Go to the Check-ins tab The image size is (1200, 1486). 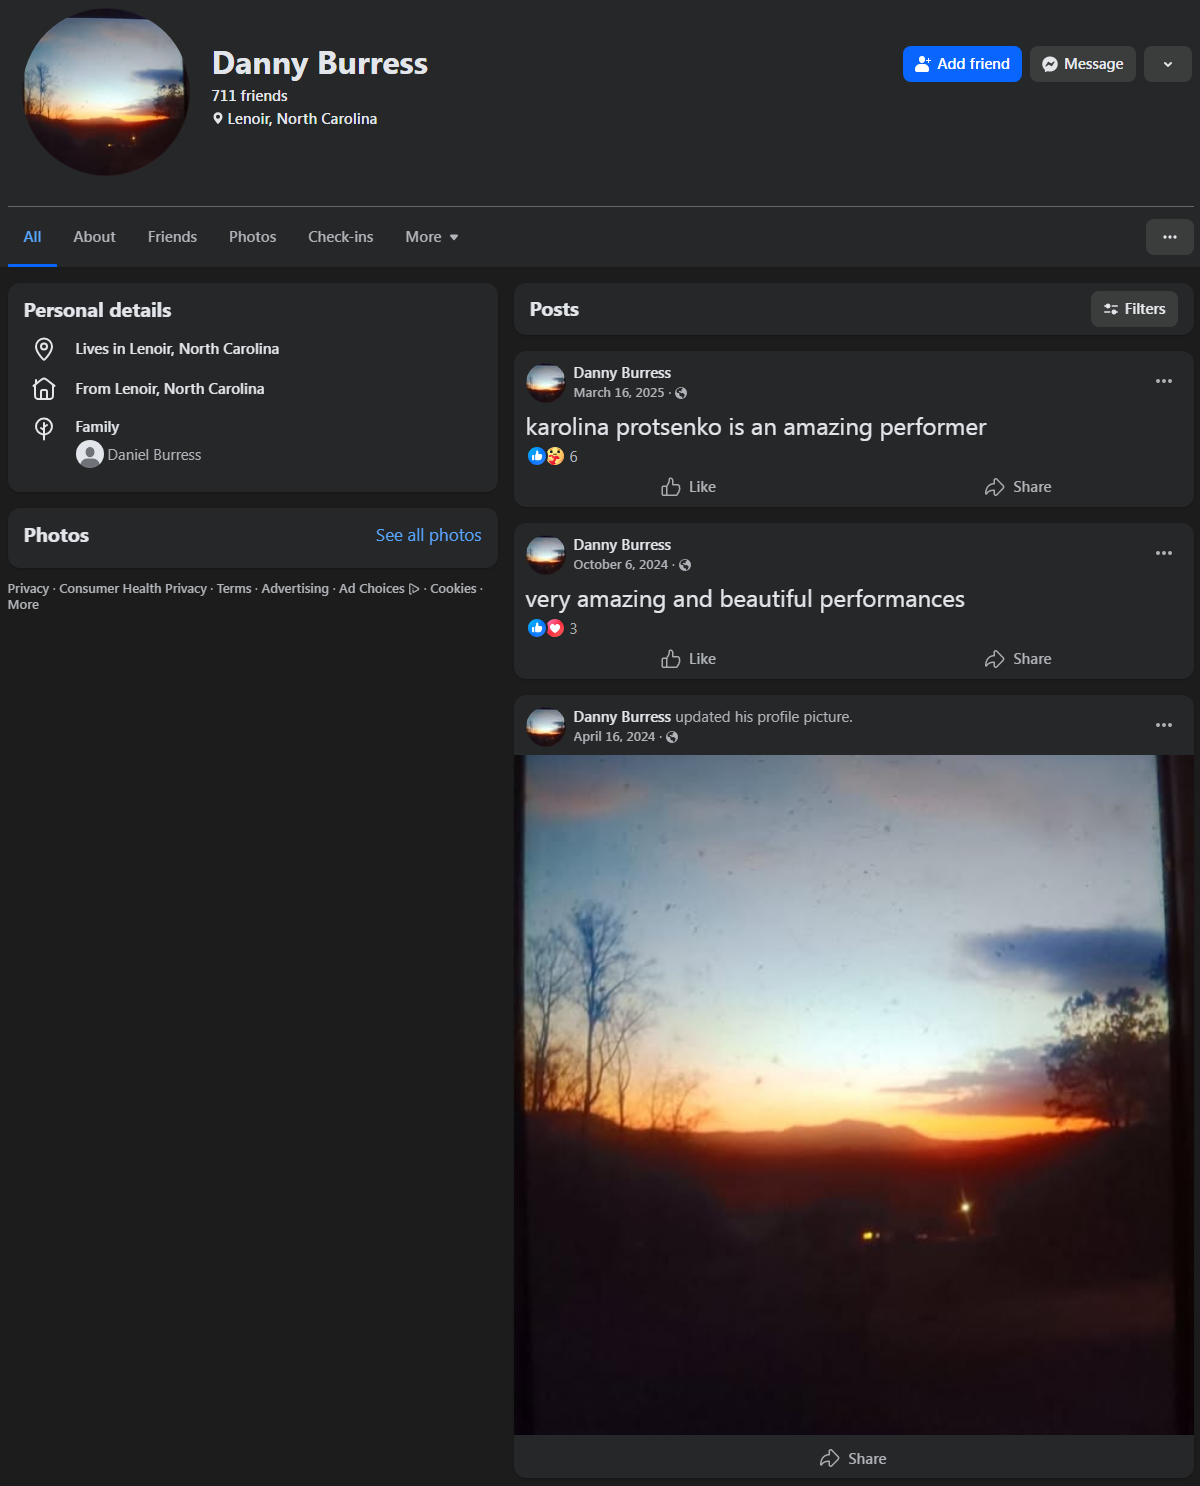coord(341,237)
